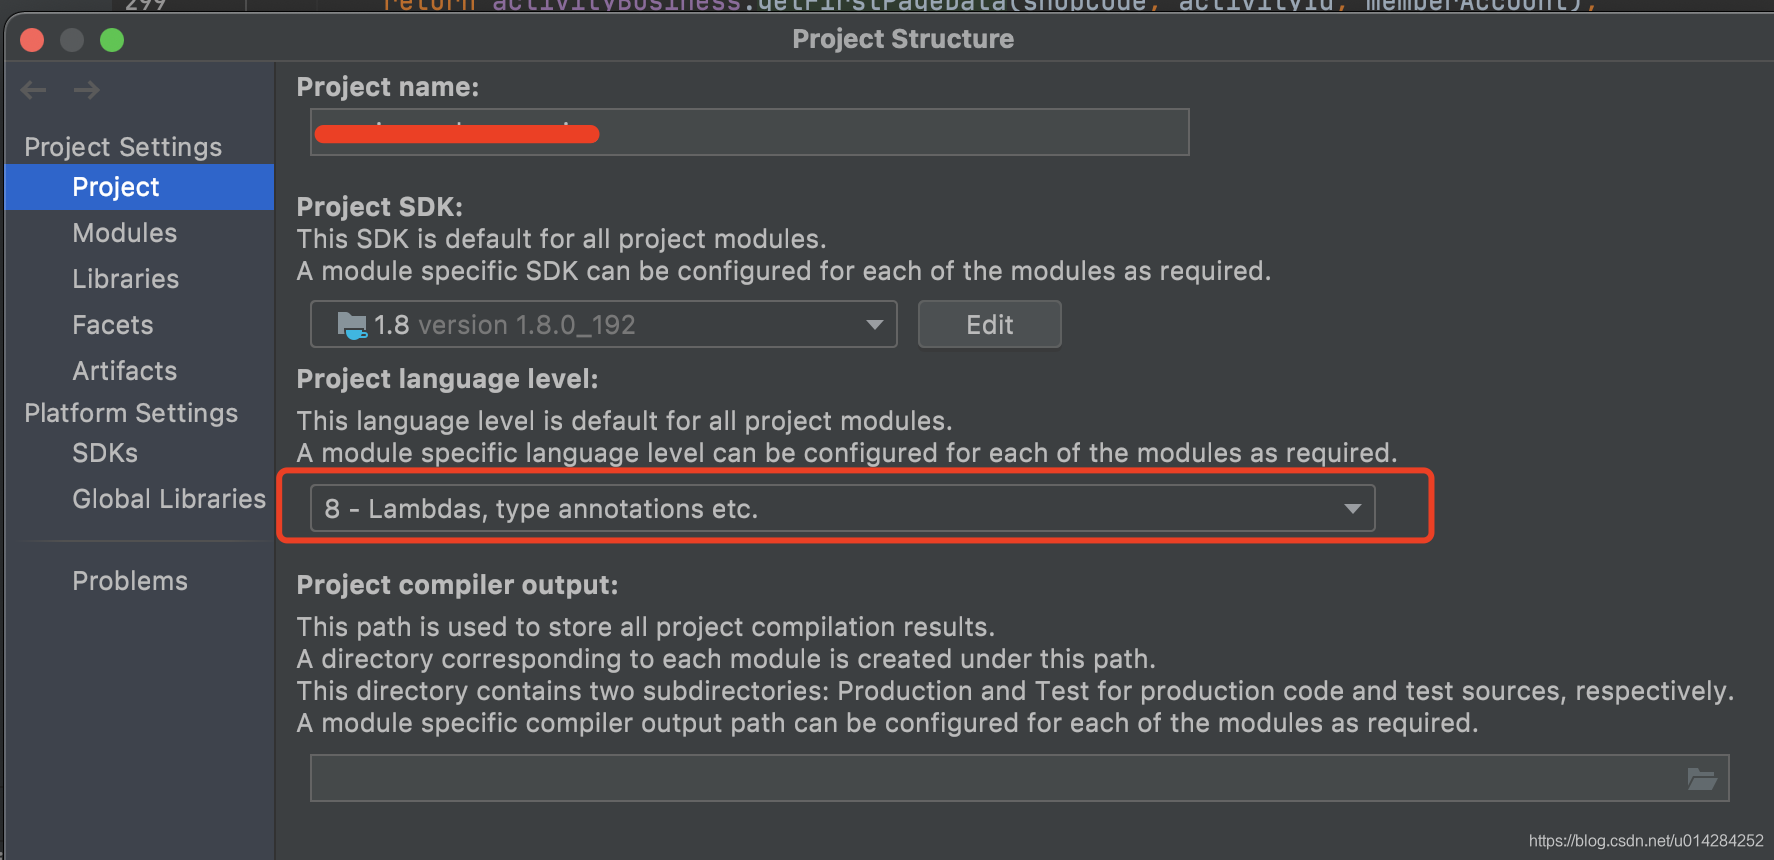1774x860 pixels.
Task: Click the forward navigation arrow
Action: [x=87, y=90]
